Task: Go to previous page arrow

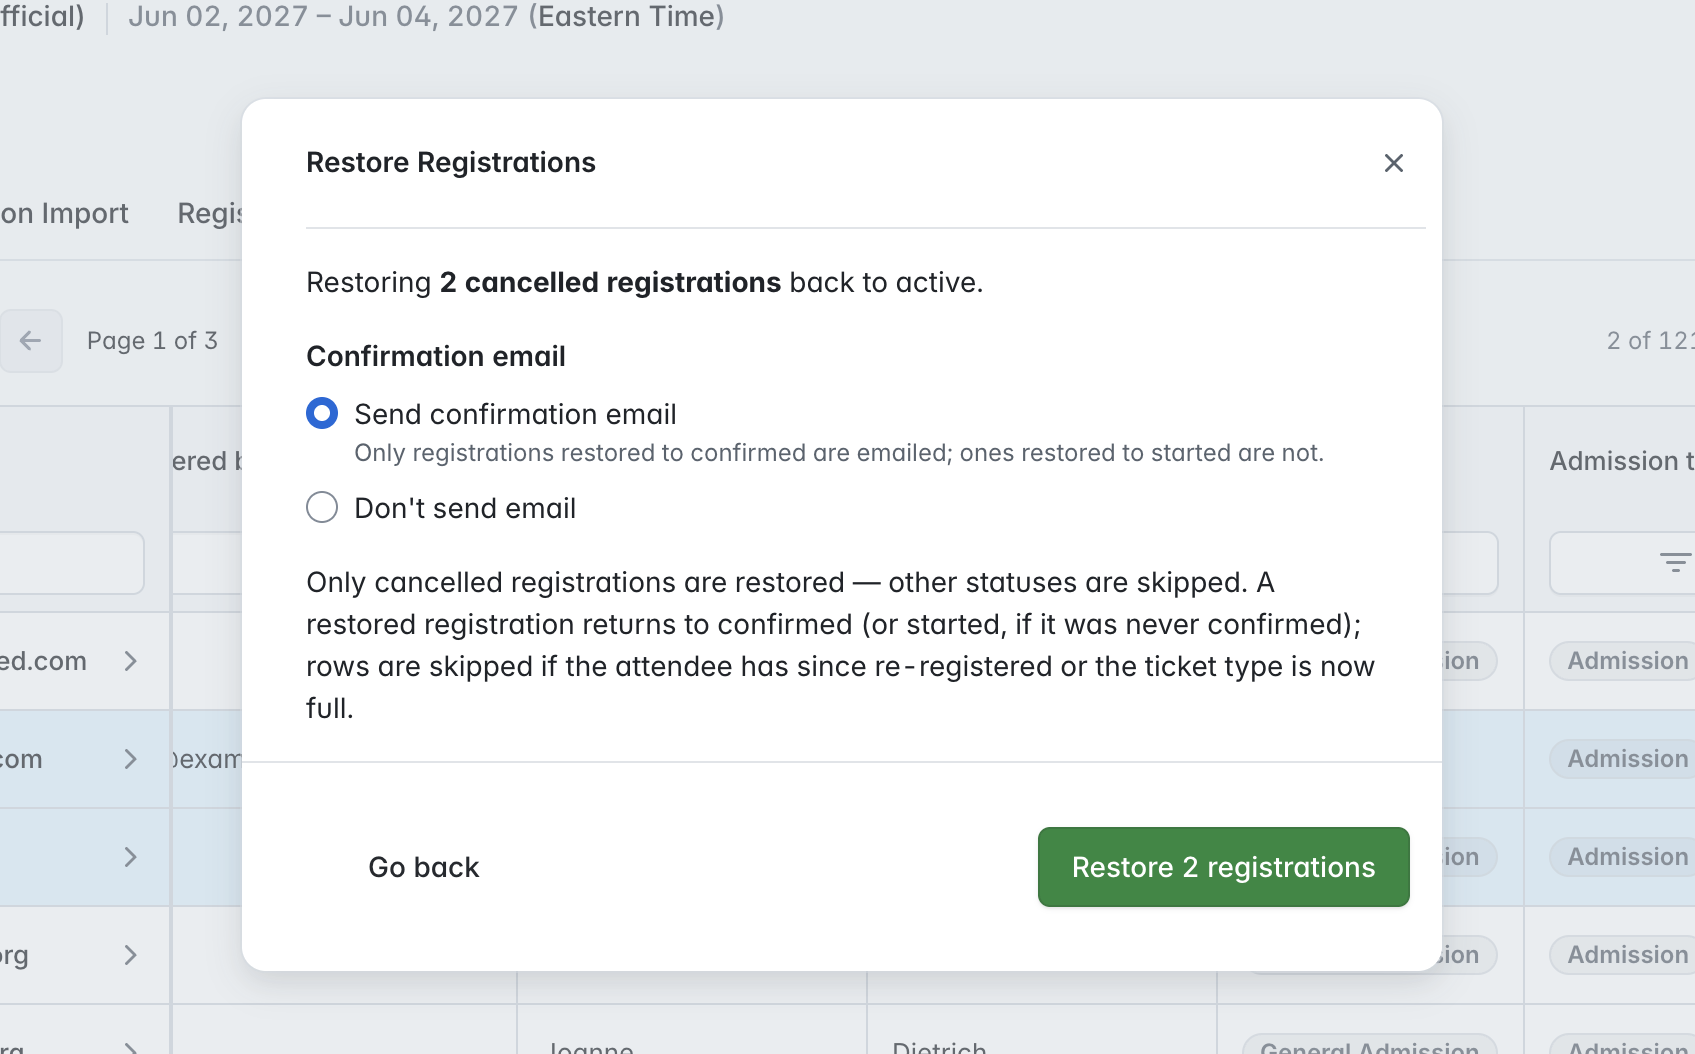Action: pos(30,341)
